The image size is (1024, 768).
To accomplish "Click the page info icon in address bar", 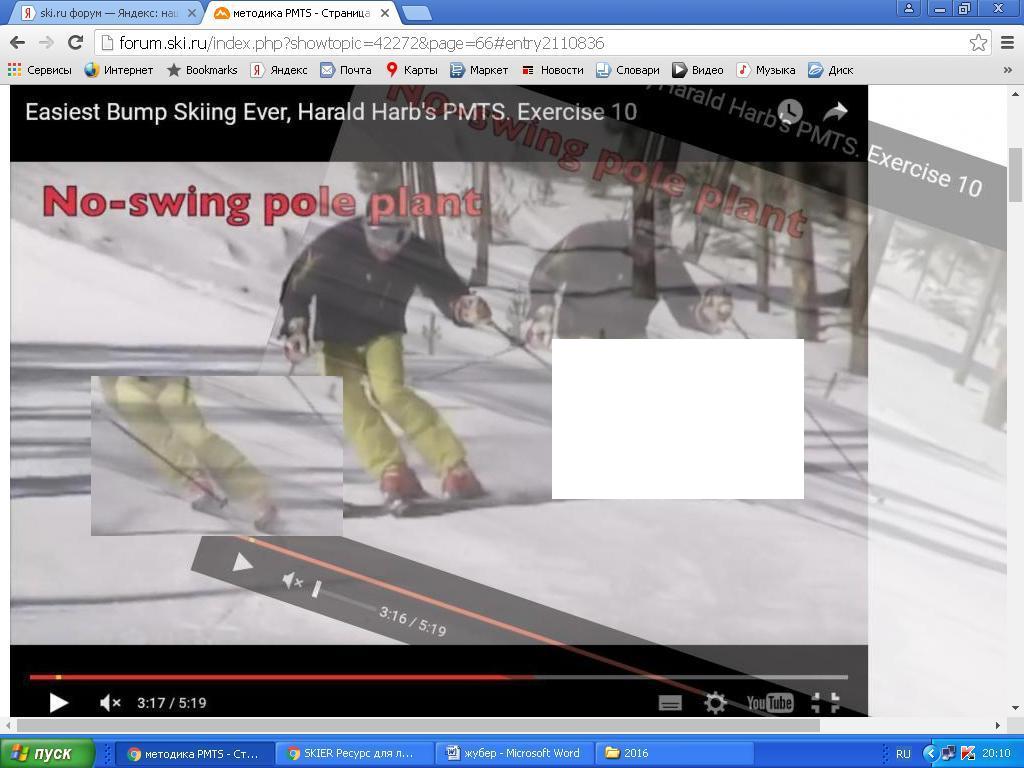I will (106, 43).
